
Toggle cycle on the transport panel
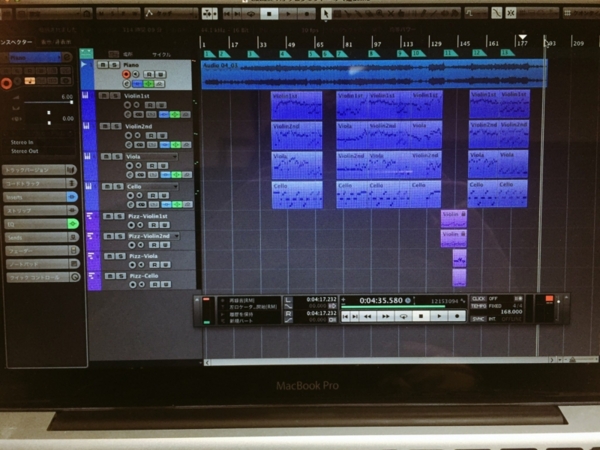[403, 316]
